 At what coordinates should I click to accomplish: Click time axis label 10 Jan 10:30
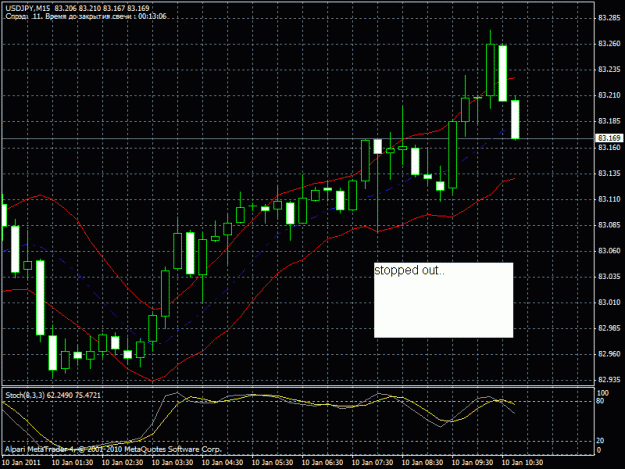[x=522, y=463]
